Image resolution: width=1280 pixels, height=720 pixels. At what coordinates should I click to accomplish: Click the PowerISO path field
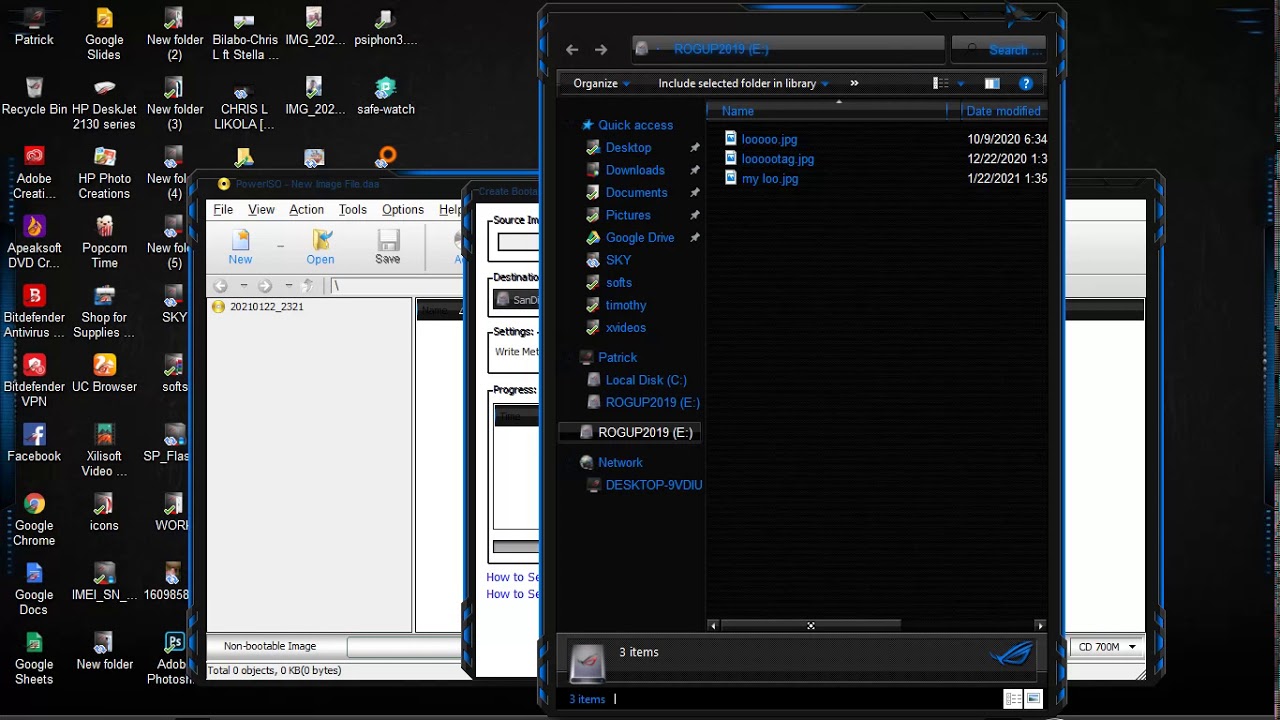tap(397, 286)
